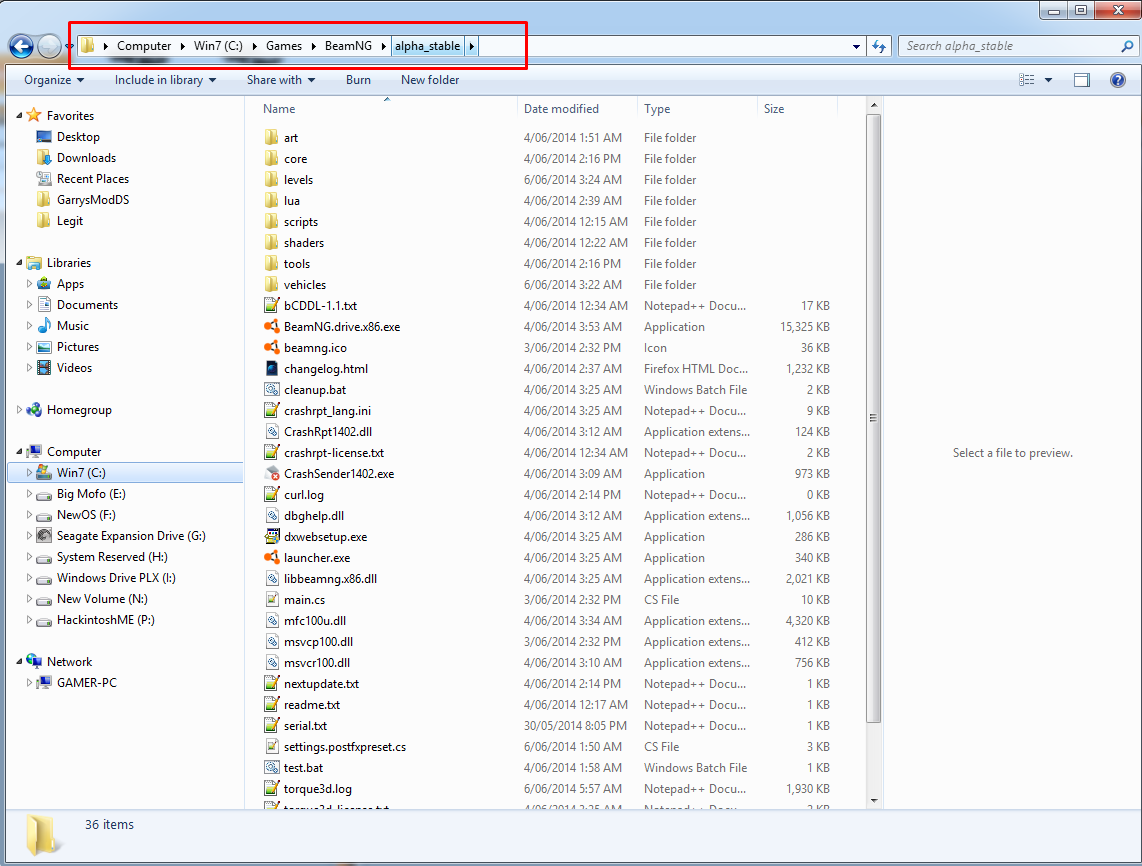The image size is (1142, 866).
Task: Open the recent pages dropdown arrow
Action: tap(69, 46)
